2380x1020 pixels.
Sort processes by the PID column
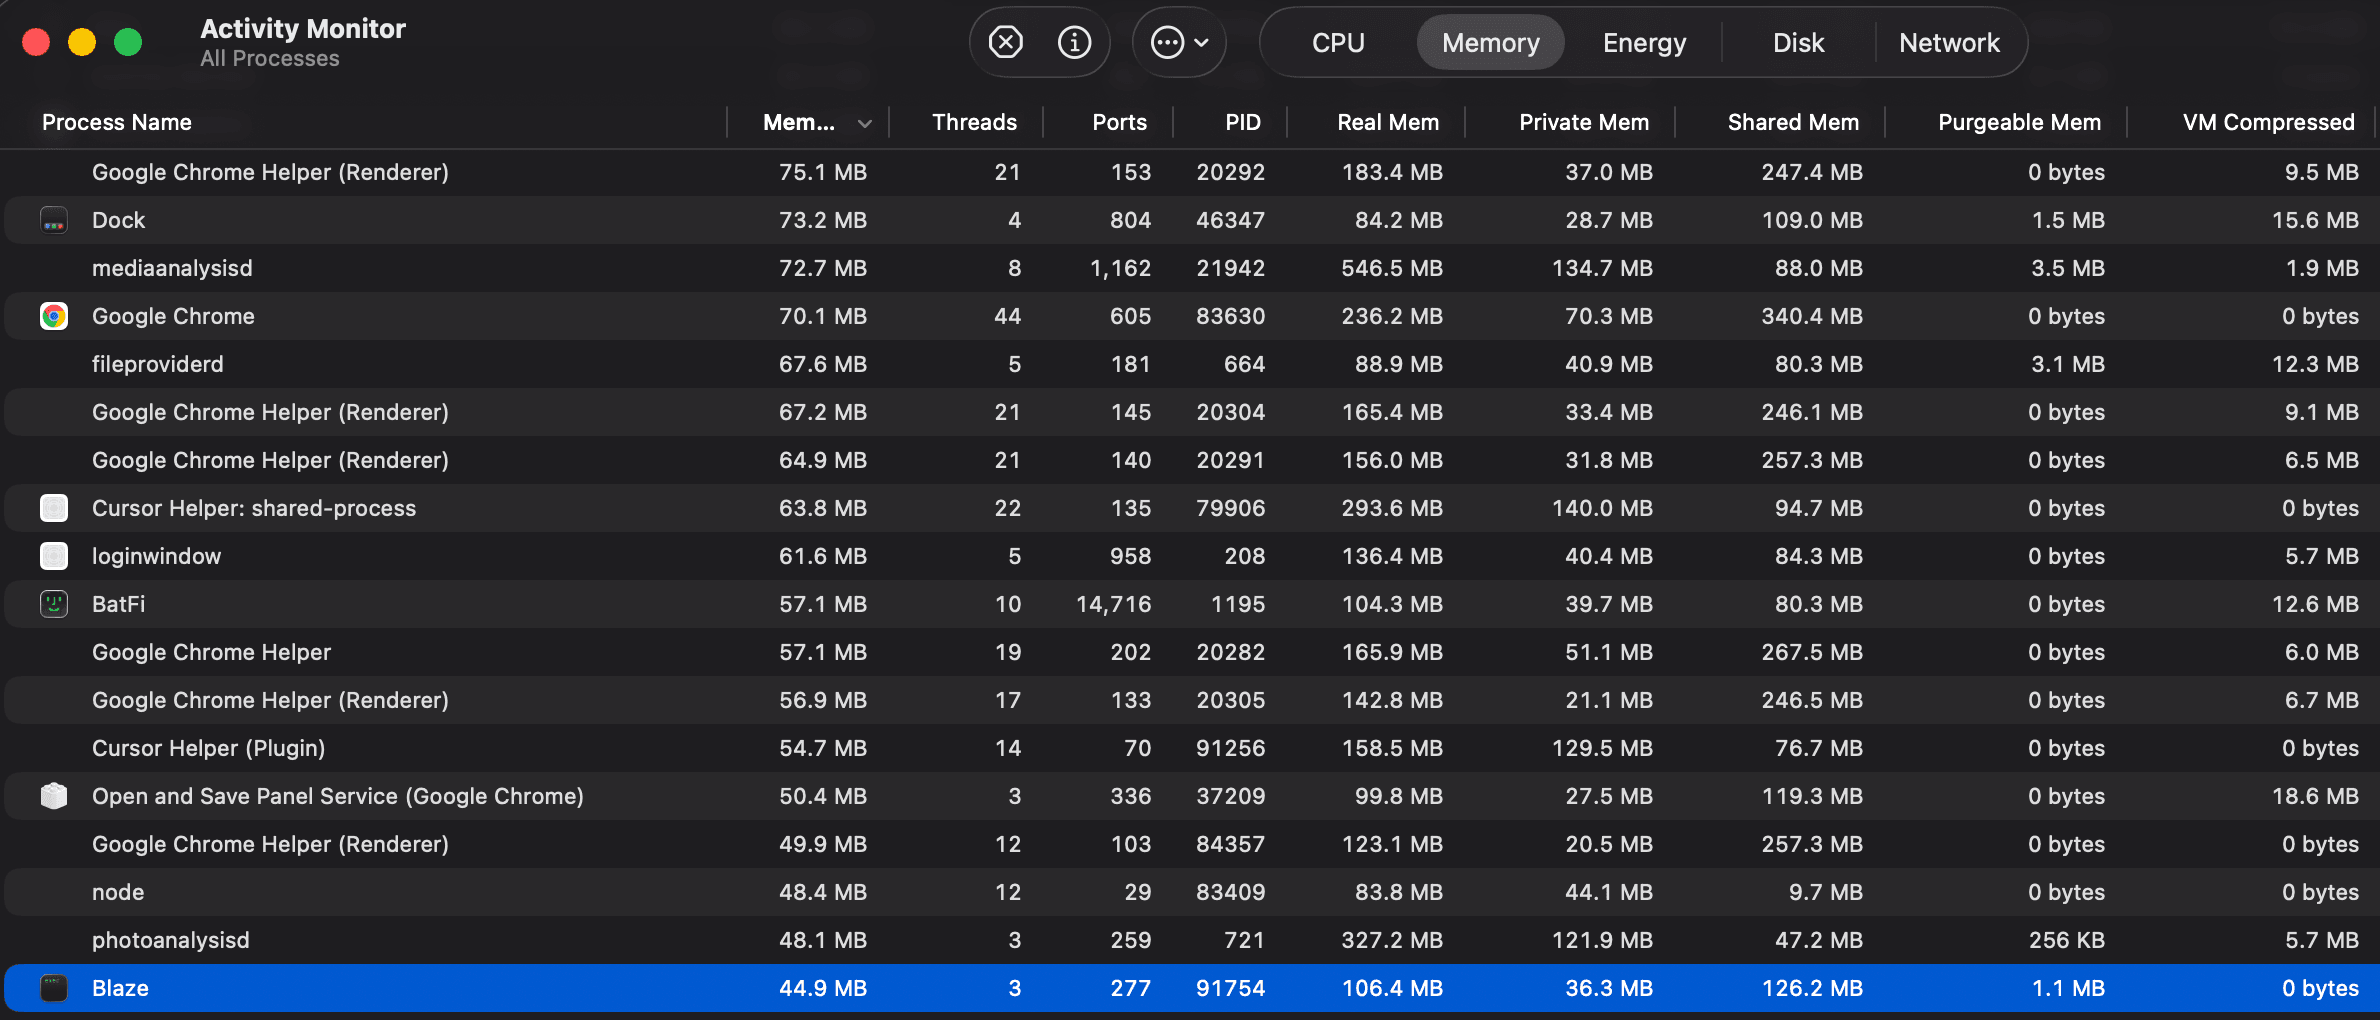click(x=1241, y=122)
